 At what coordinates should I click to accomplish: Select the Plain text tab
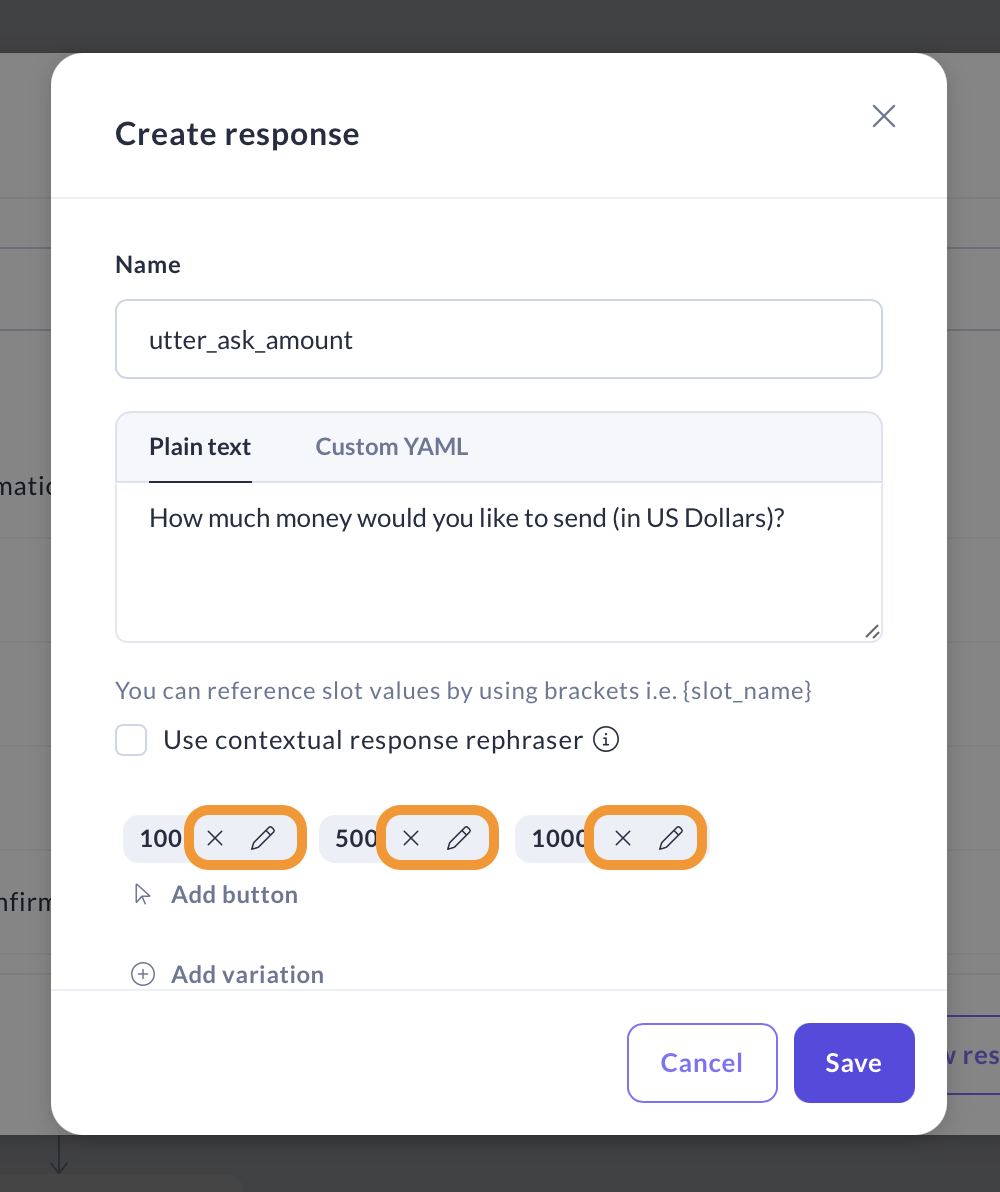pos(200,447)
